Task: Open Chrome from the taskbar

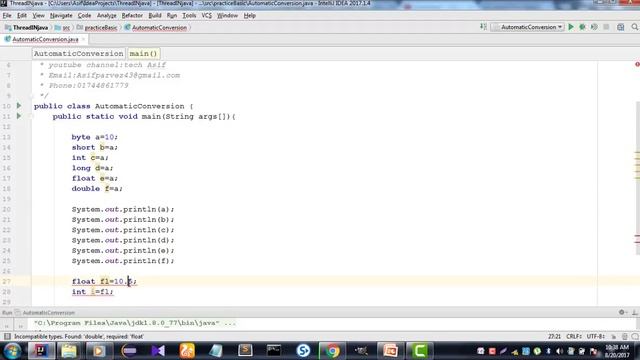Action: (x=332, y=351)
